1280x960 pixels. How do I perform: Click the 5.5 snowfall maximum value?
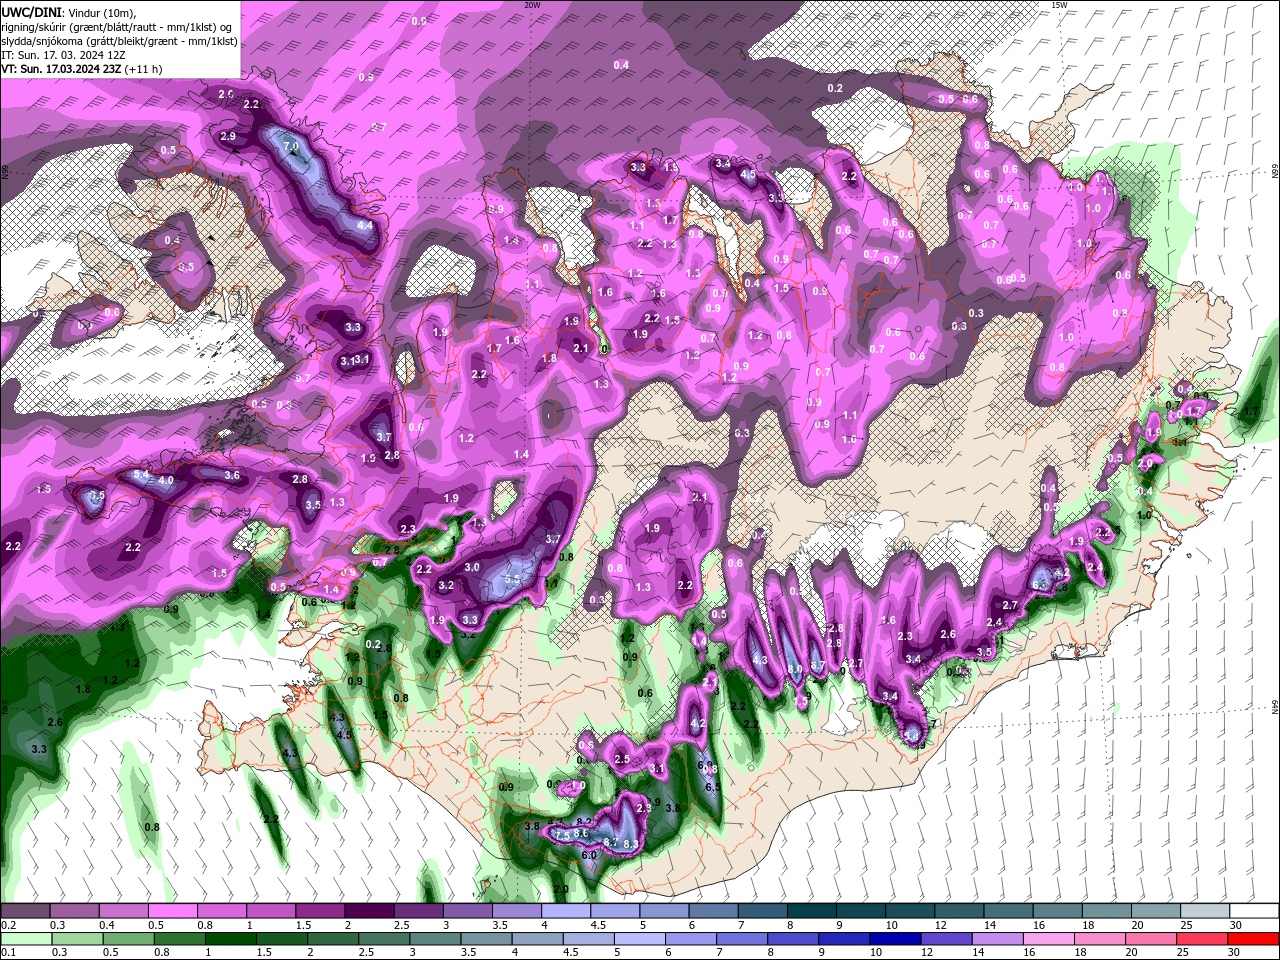tap(513, 579)
